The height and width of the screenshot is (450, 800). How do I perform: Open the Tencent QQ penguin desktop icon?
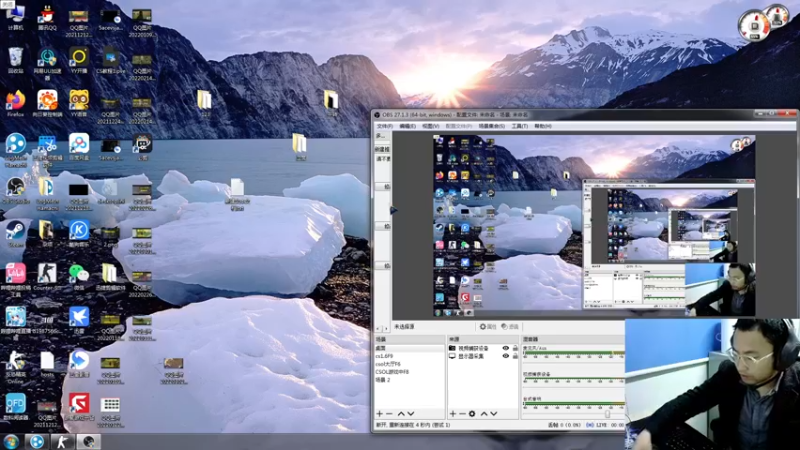[47, 16]
